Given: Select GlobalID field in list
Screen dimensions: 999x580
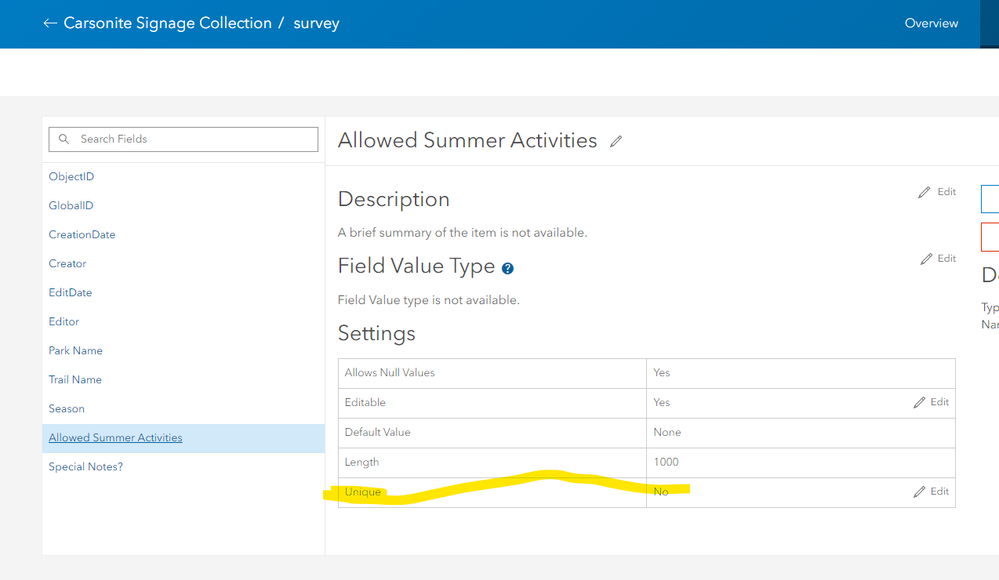Looking at the screenshot, I should point(71,206).
